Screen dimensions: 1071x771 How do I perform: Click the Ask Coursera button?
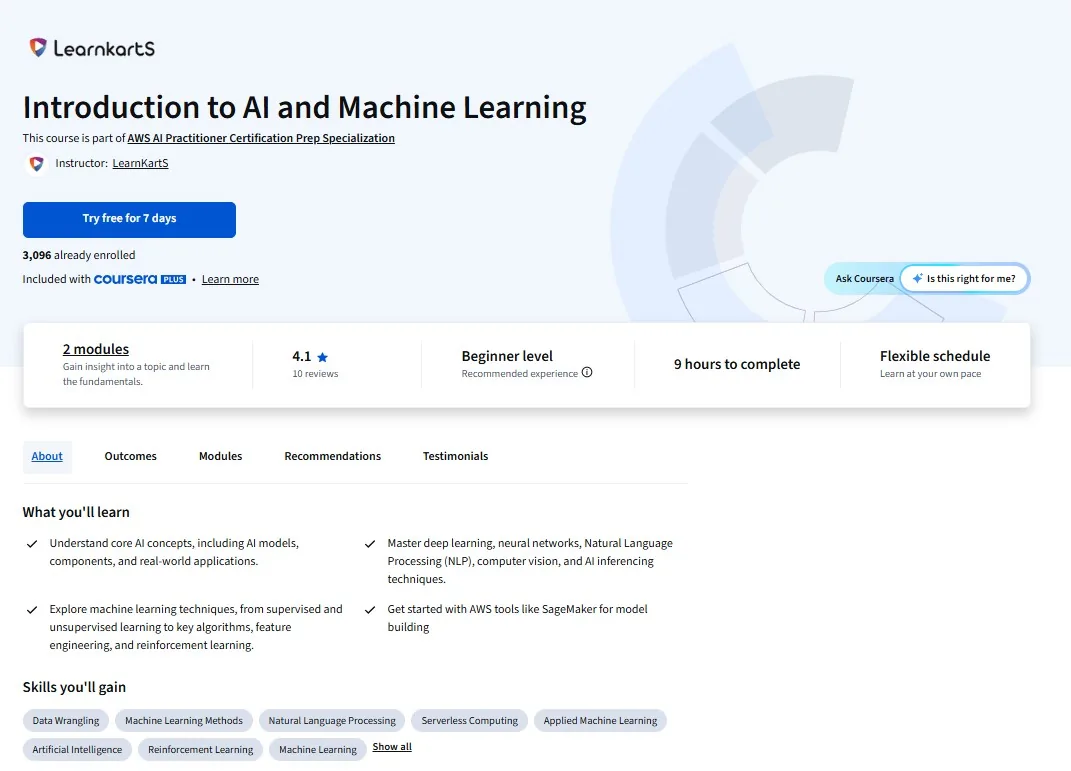coord(864,279)
